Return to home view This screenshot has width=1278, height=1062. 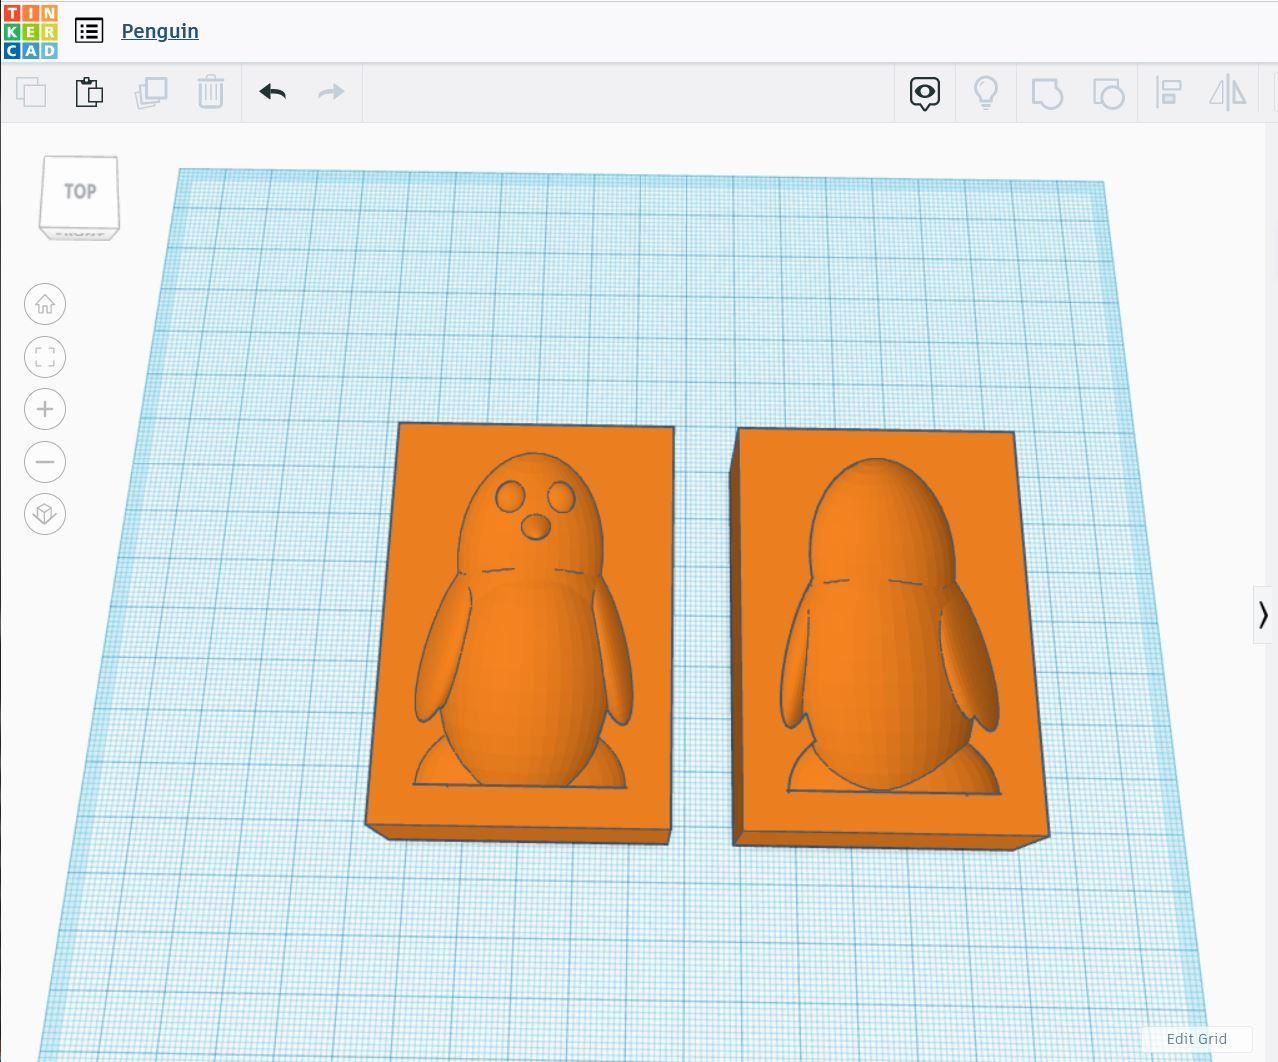[x=44, y=304]
